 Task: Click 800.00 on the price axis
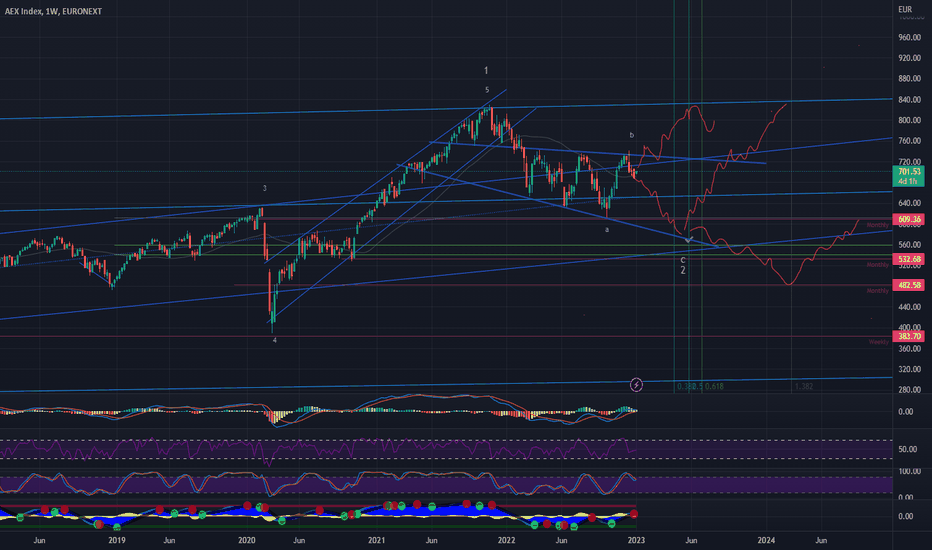click(x=909, y=120)
